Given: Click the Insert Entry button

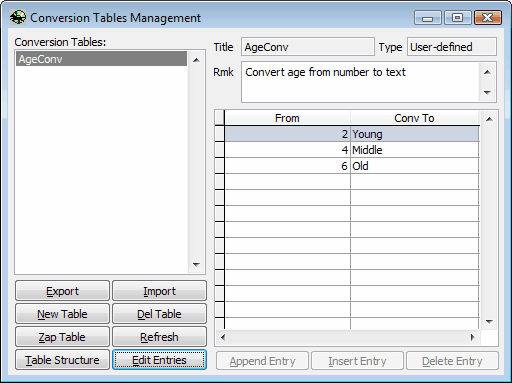Looking at the screenshot, I should (357, 361).
